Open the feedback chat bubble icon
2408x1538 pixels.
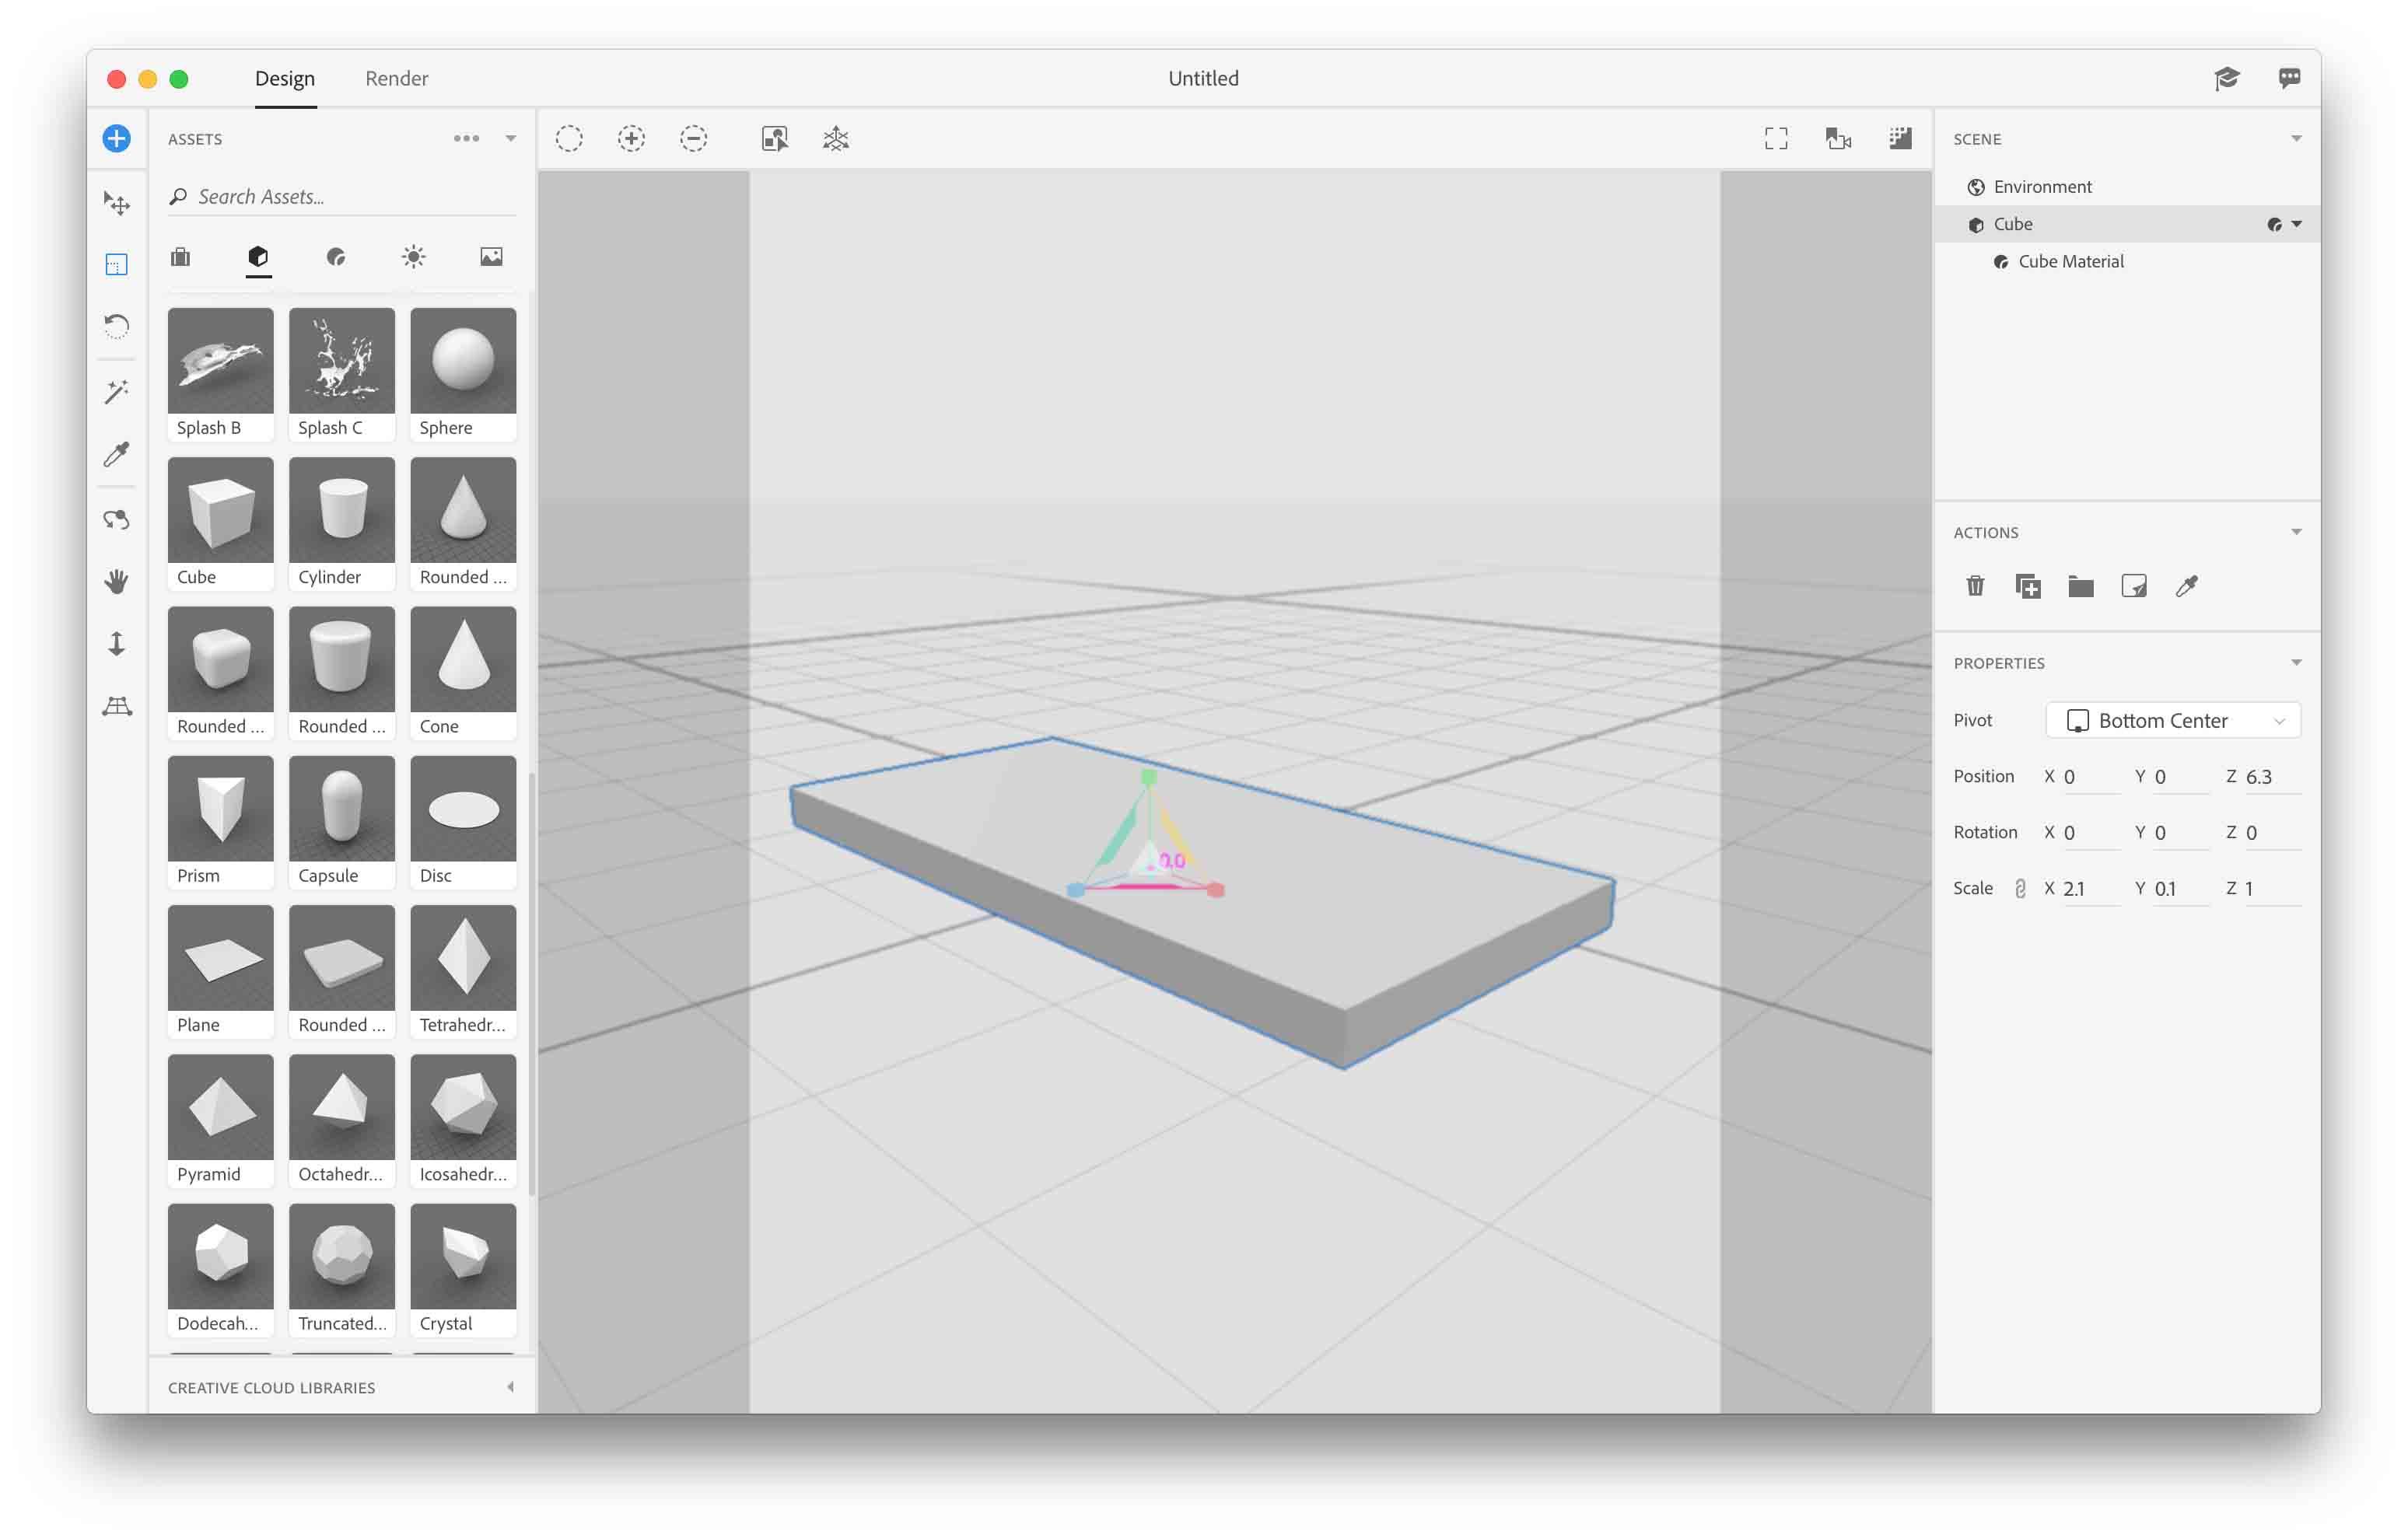(x=2289, y=78)
